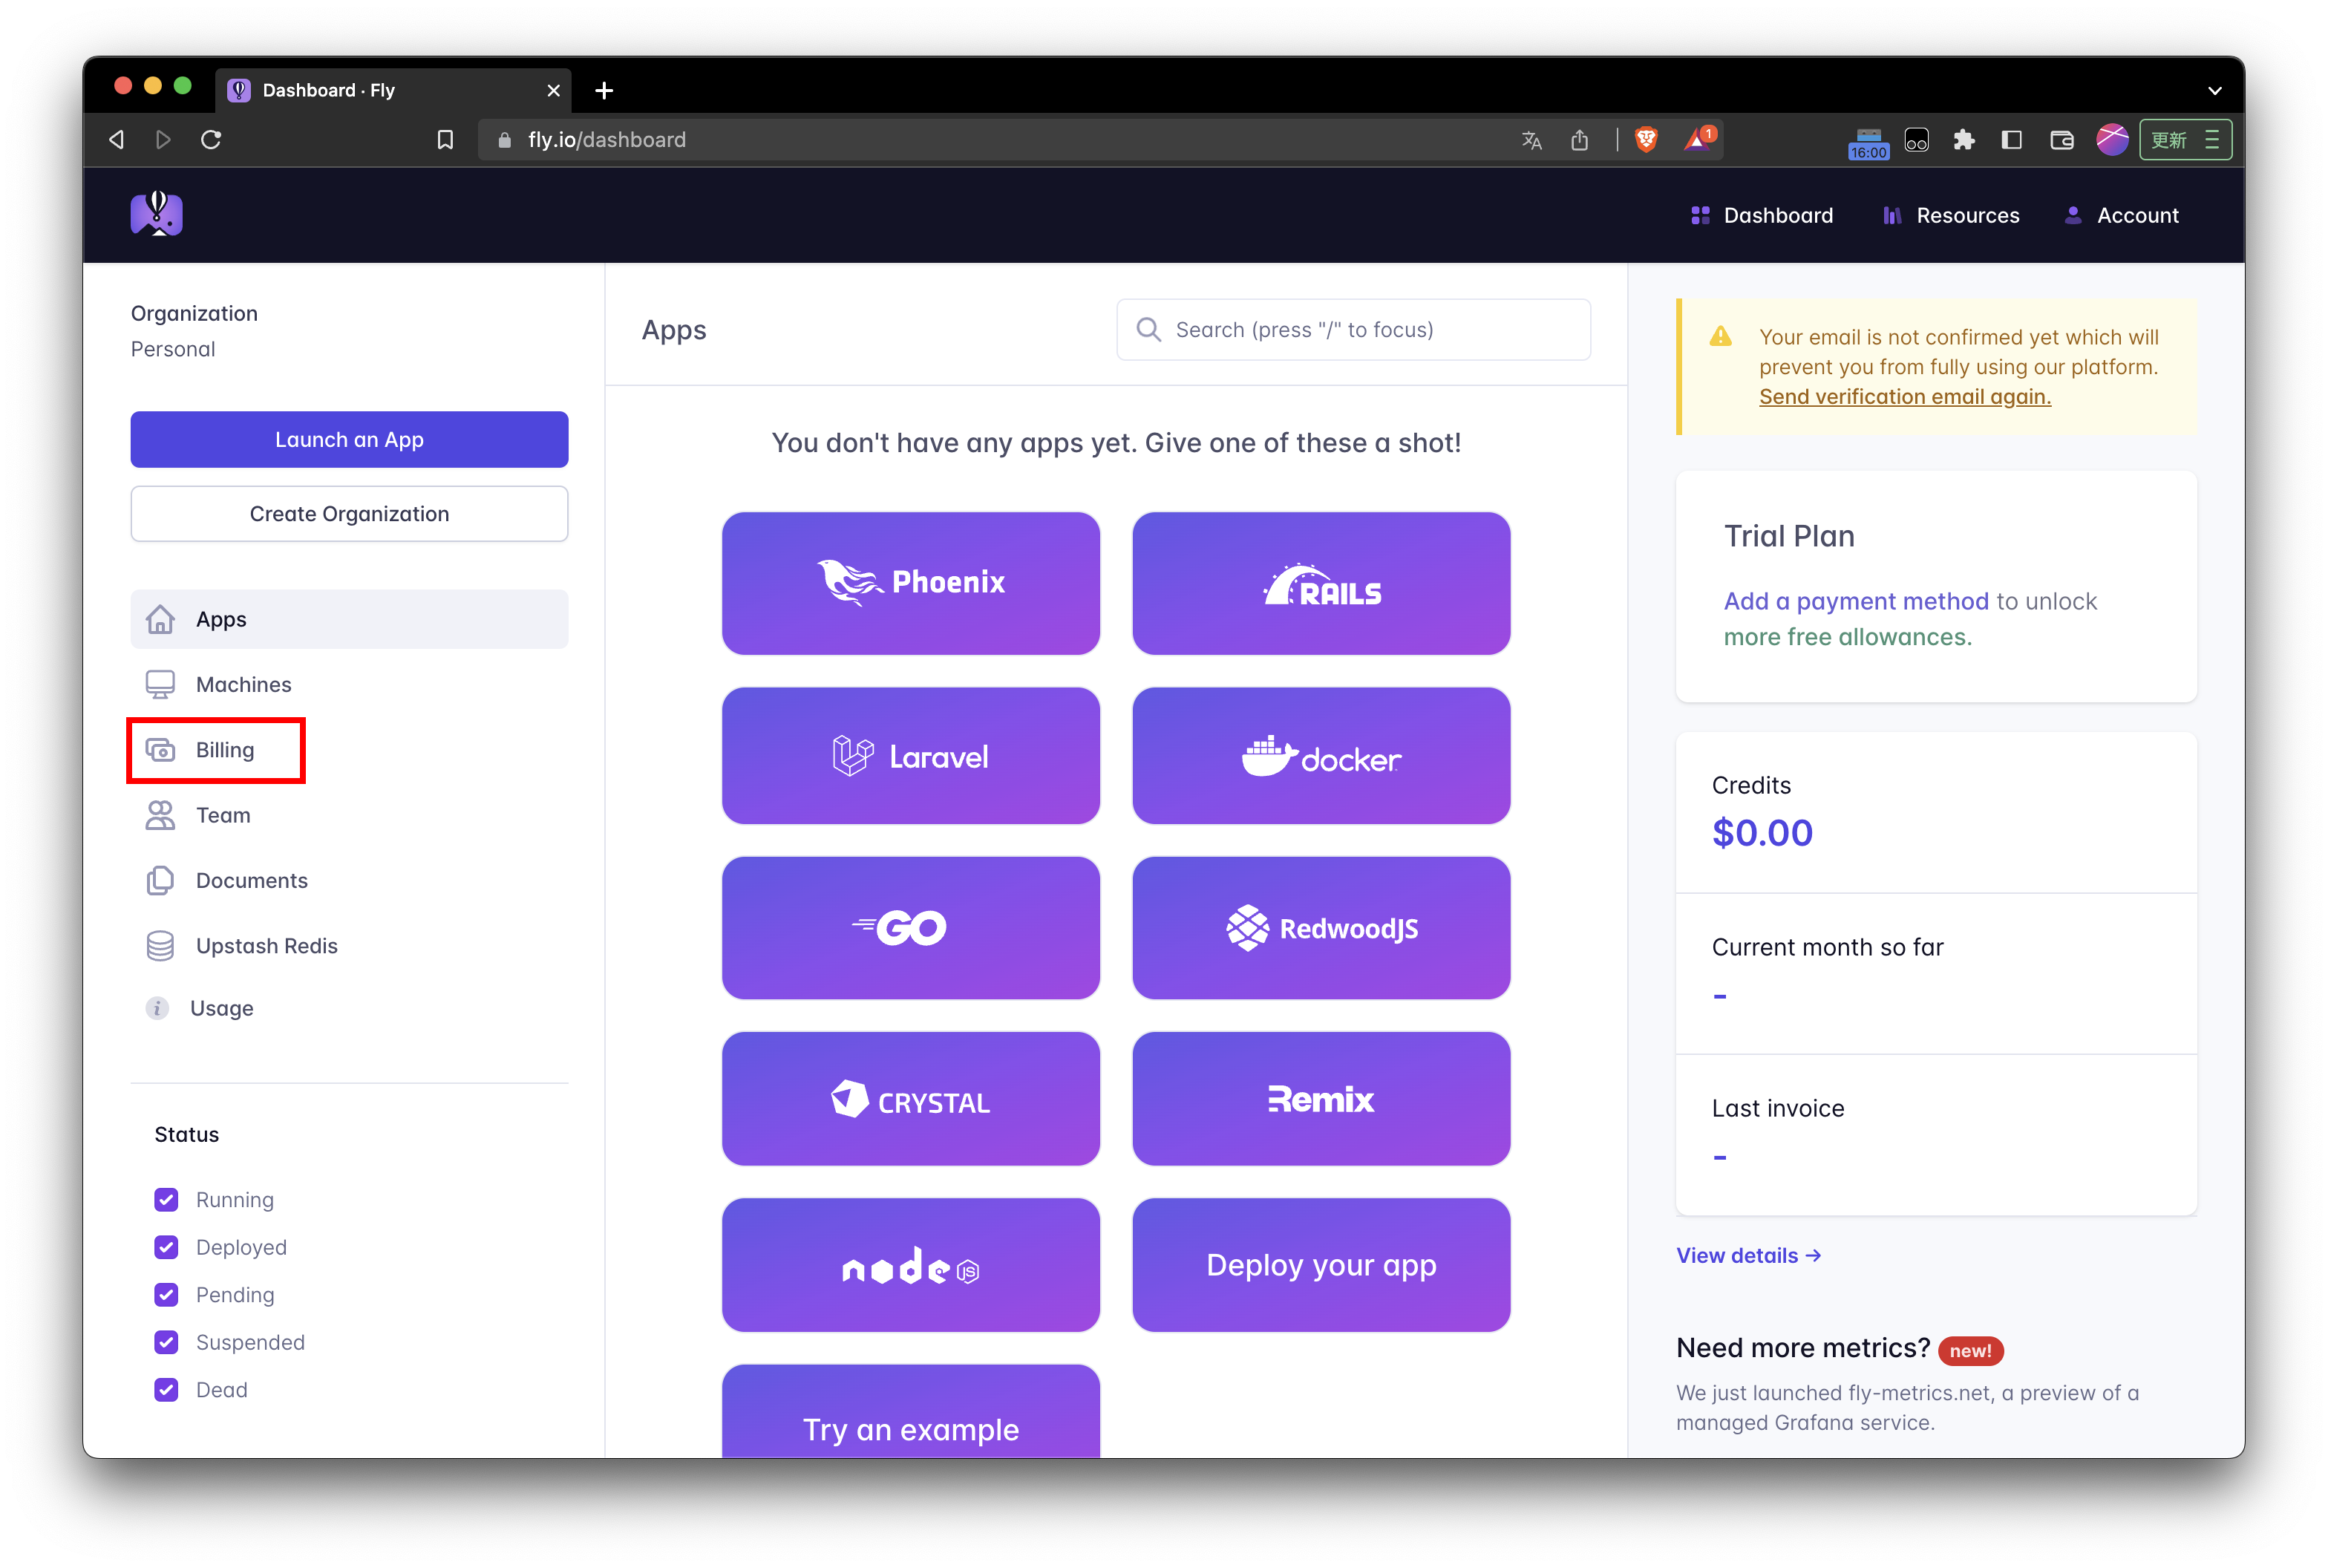Bookmark this page using the bookmark icon
This screenshot has width=2328, height=1568.
tap(445, 140)
